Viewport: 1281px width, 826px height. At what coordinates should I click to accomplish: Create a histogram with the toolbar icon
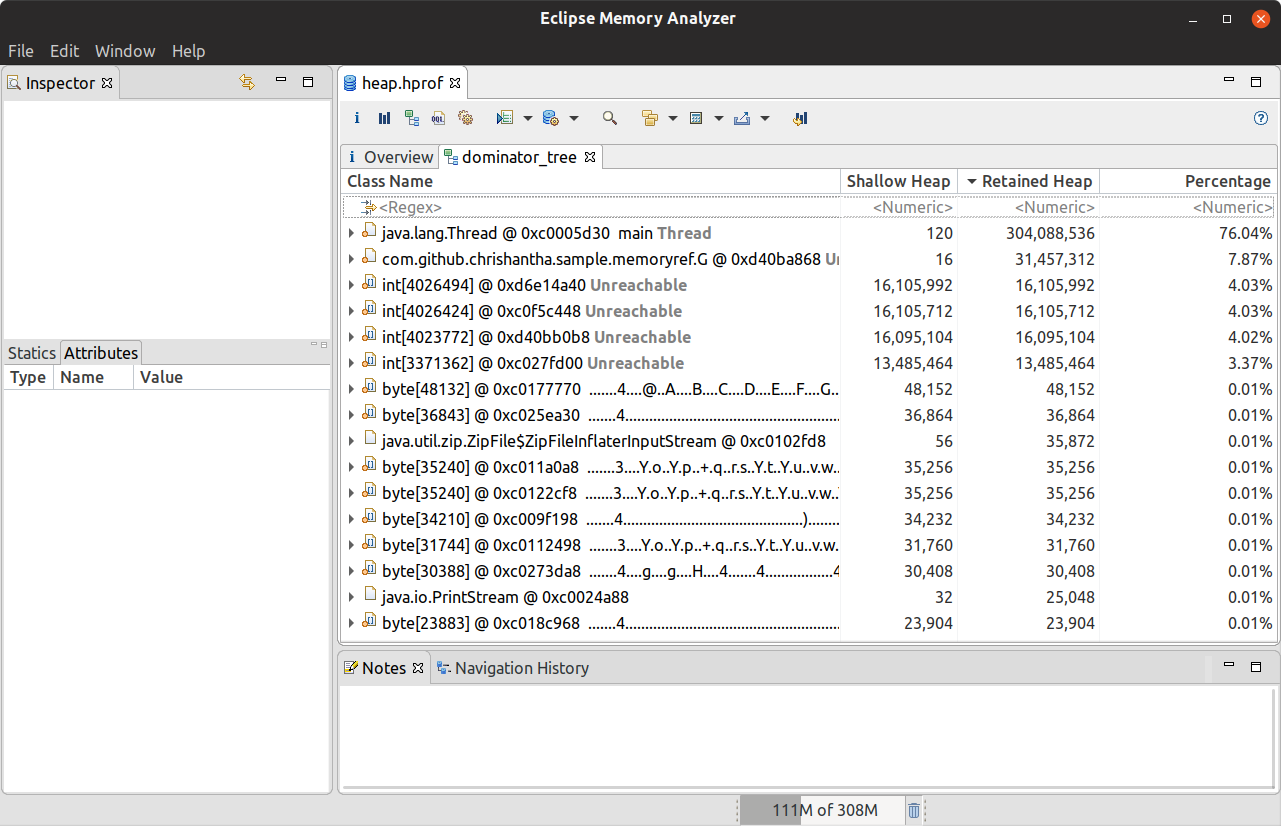pyautogui.click(x=384, y=118)
